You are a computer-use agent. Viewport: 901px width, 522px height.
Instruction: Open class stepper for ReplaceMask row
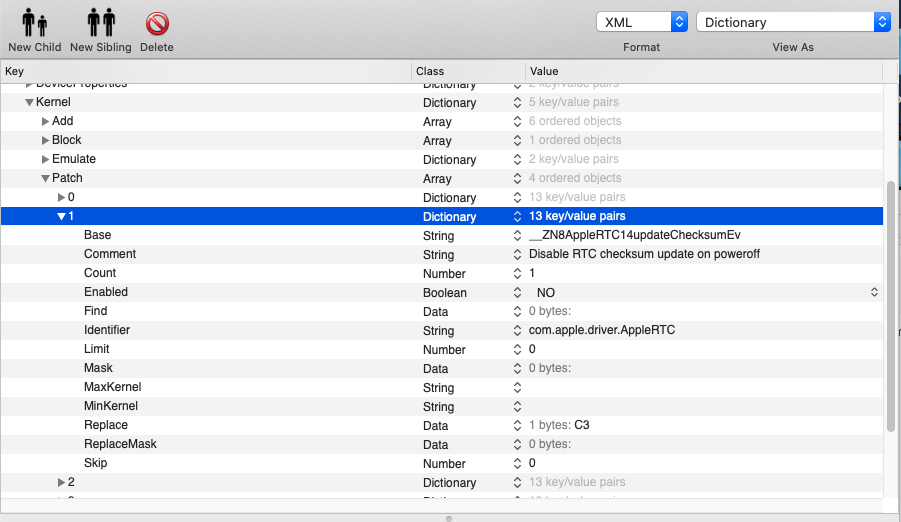(517, 444)
